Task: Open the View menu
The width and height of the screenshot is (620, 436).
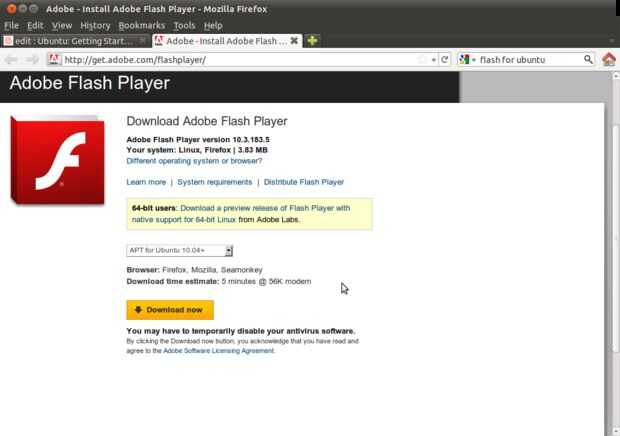Action: pyautogui.click(x=62, y=26)
